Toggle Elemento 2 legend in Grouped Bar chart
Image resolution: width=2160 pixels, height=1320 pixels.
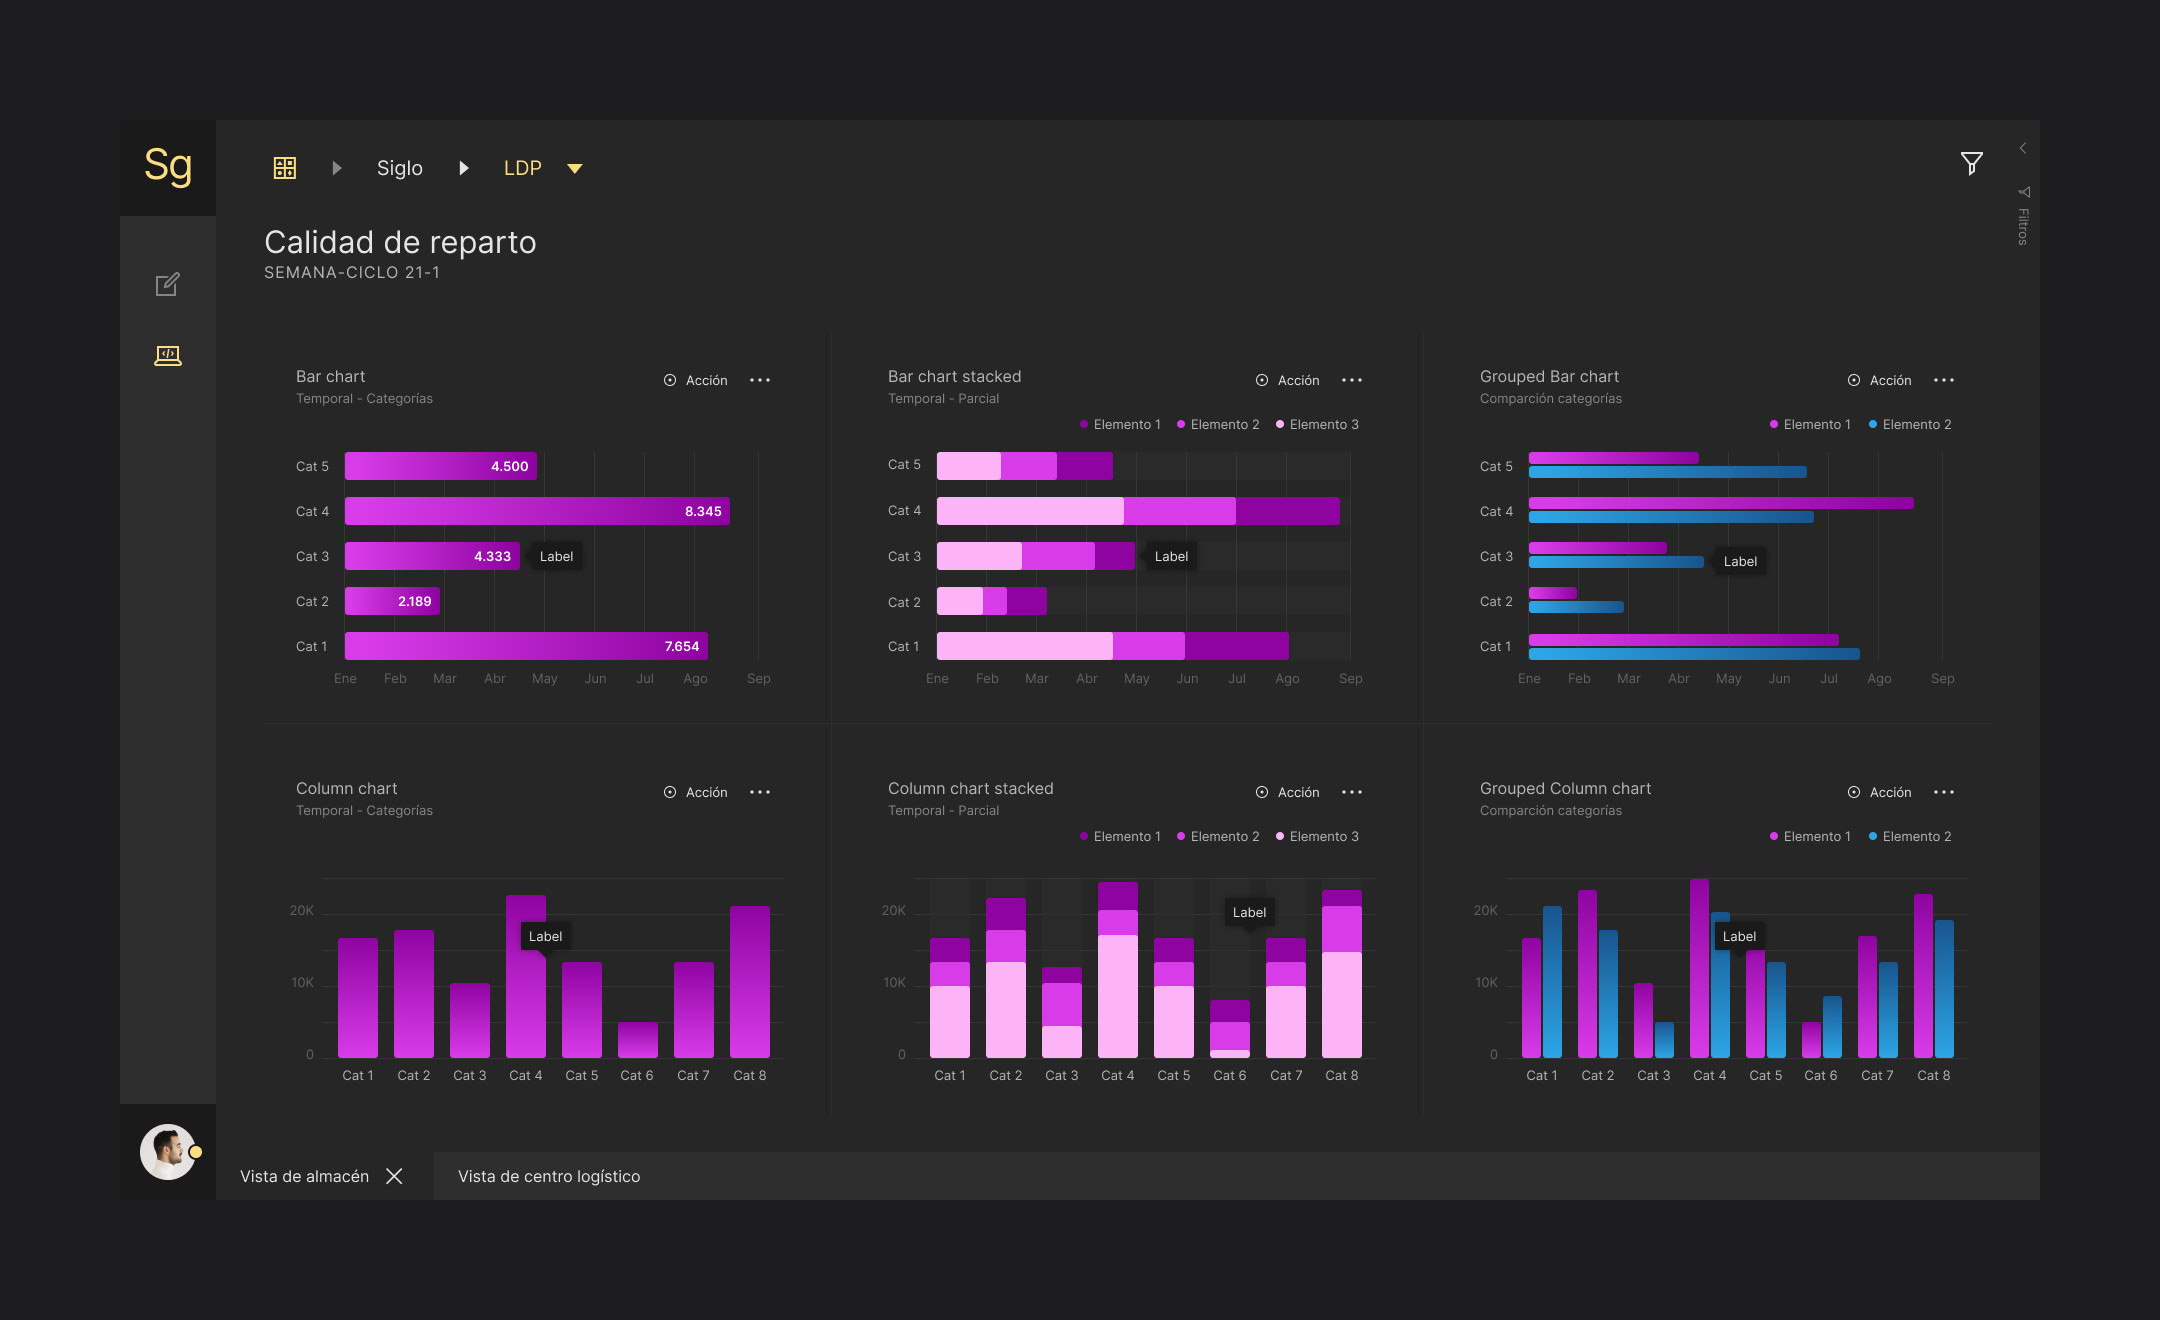point(1910,424)
